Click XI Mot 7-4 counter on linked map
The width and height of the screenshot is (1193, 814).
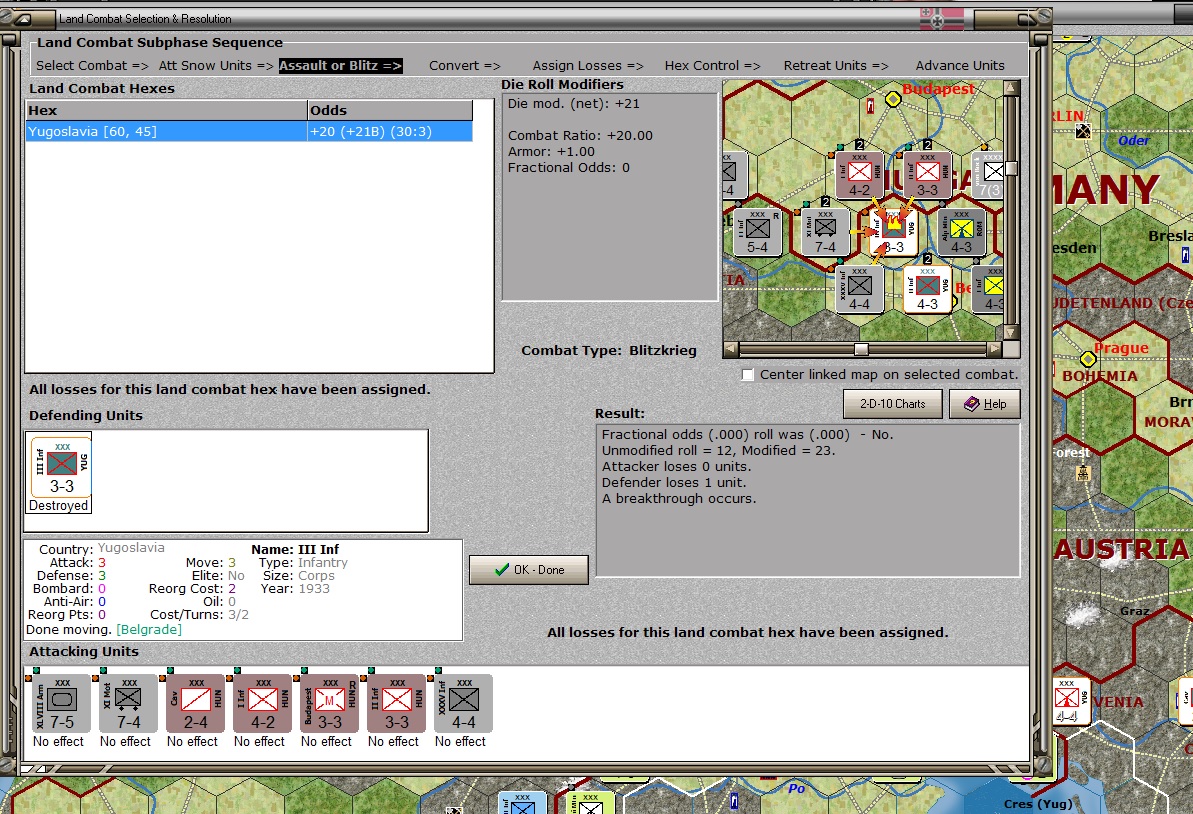(x=826, y=233)
